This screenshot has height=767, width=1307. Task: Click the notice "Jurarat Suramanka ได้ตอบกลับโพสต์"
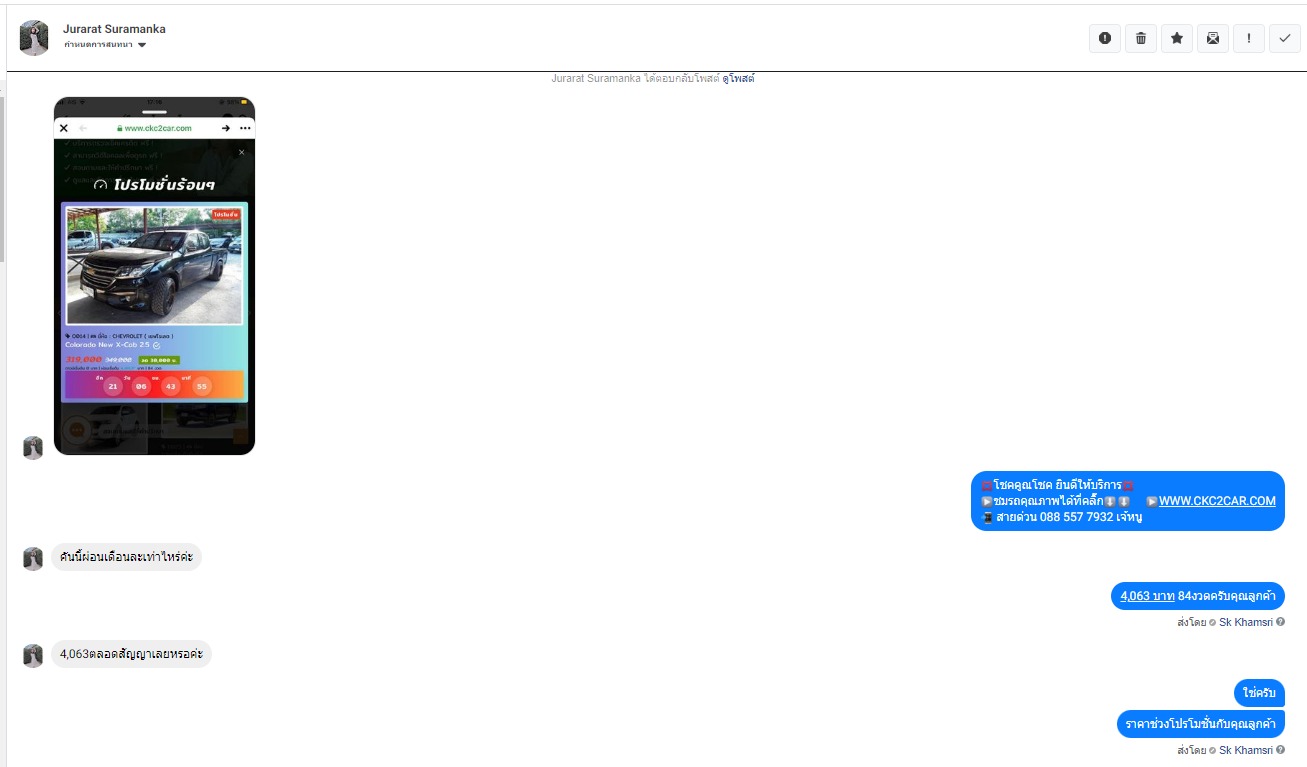coord(635,78)
